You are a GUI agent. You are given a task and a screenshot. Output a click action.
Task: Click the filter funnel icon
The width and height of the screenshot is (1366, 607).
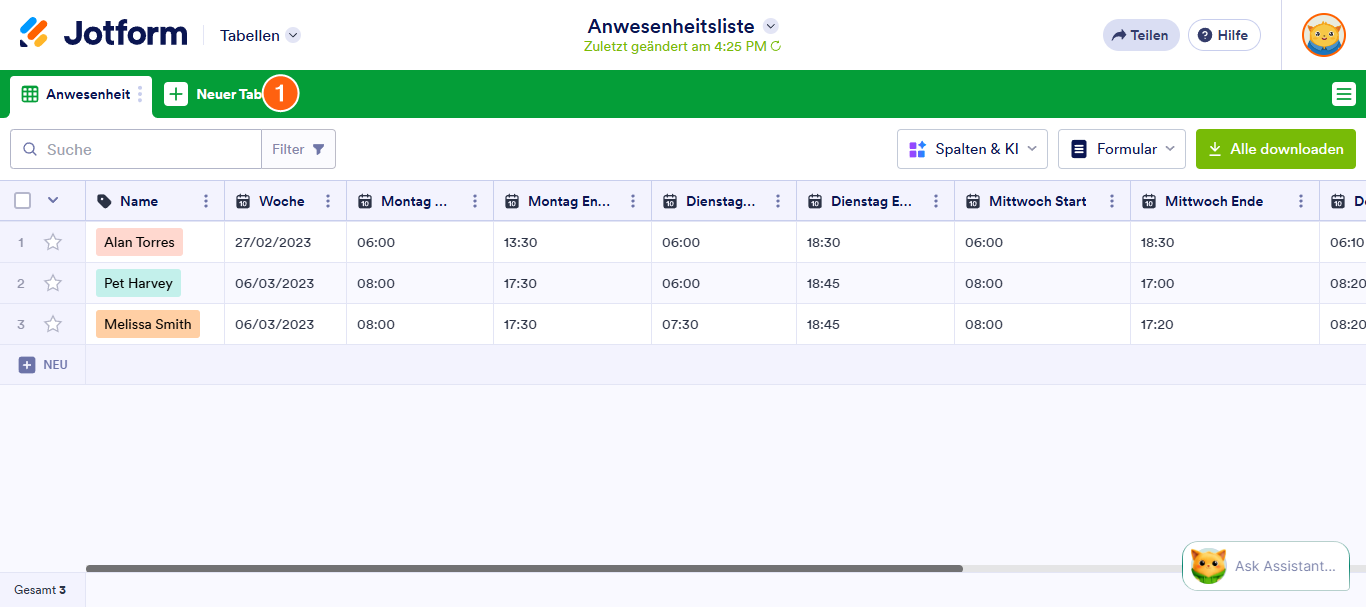point(318,149)
